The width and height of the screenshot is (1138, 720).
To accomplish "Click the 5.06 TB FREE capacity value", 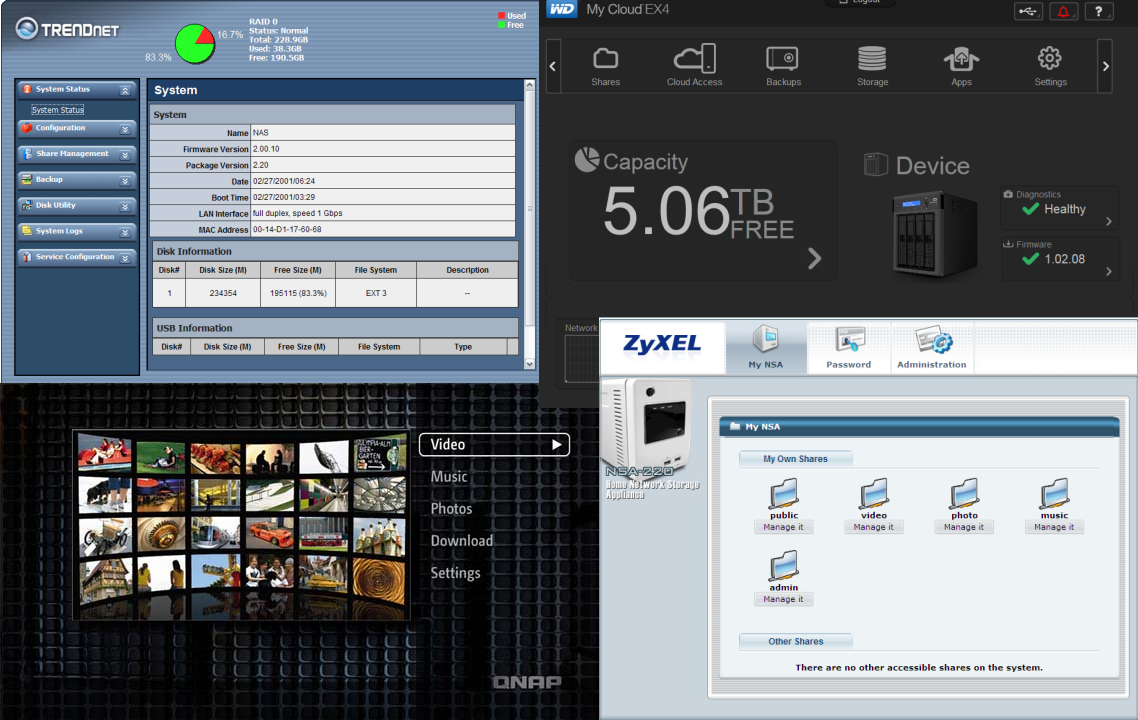I will (x=698, y=211).
